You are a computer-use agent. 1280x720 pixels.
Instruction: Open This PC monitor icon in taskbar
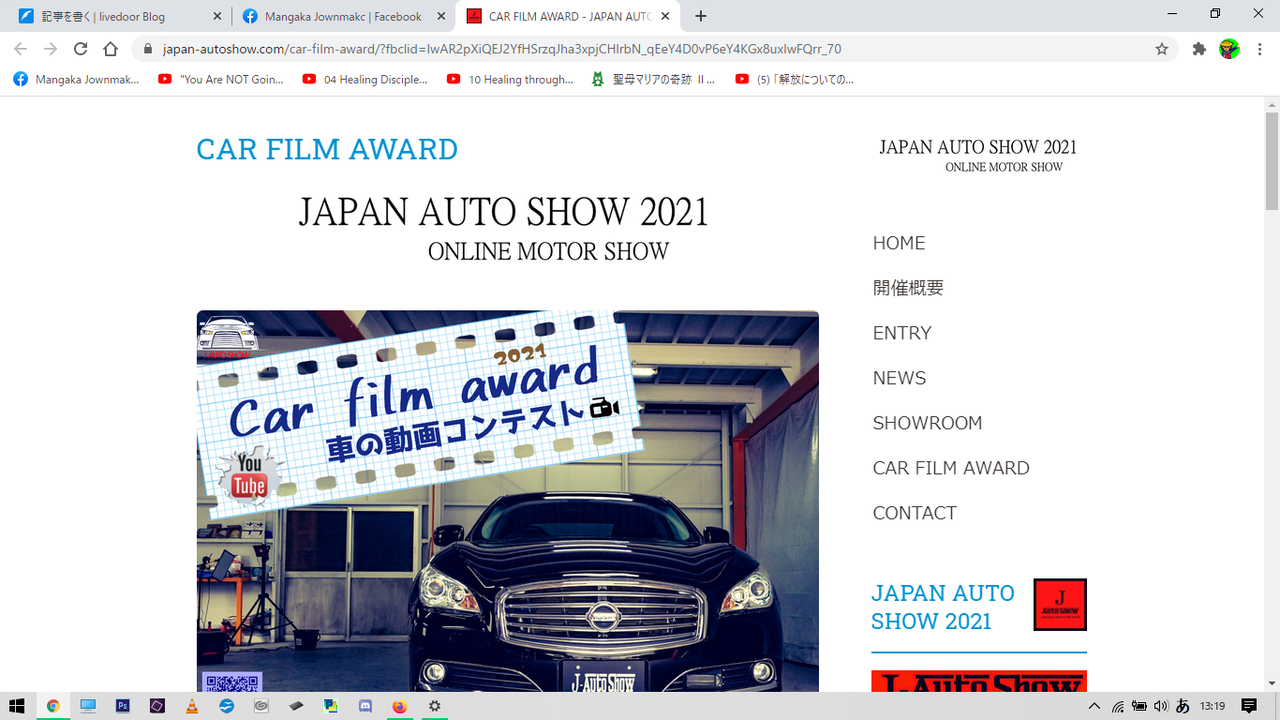coord(88,706)
